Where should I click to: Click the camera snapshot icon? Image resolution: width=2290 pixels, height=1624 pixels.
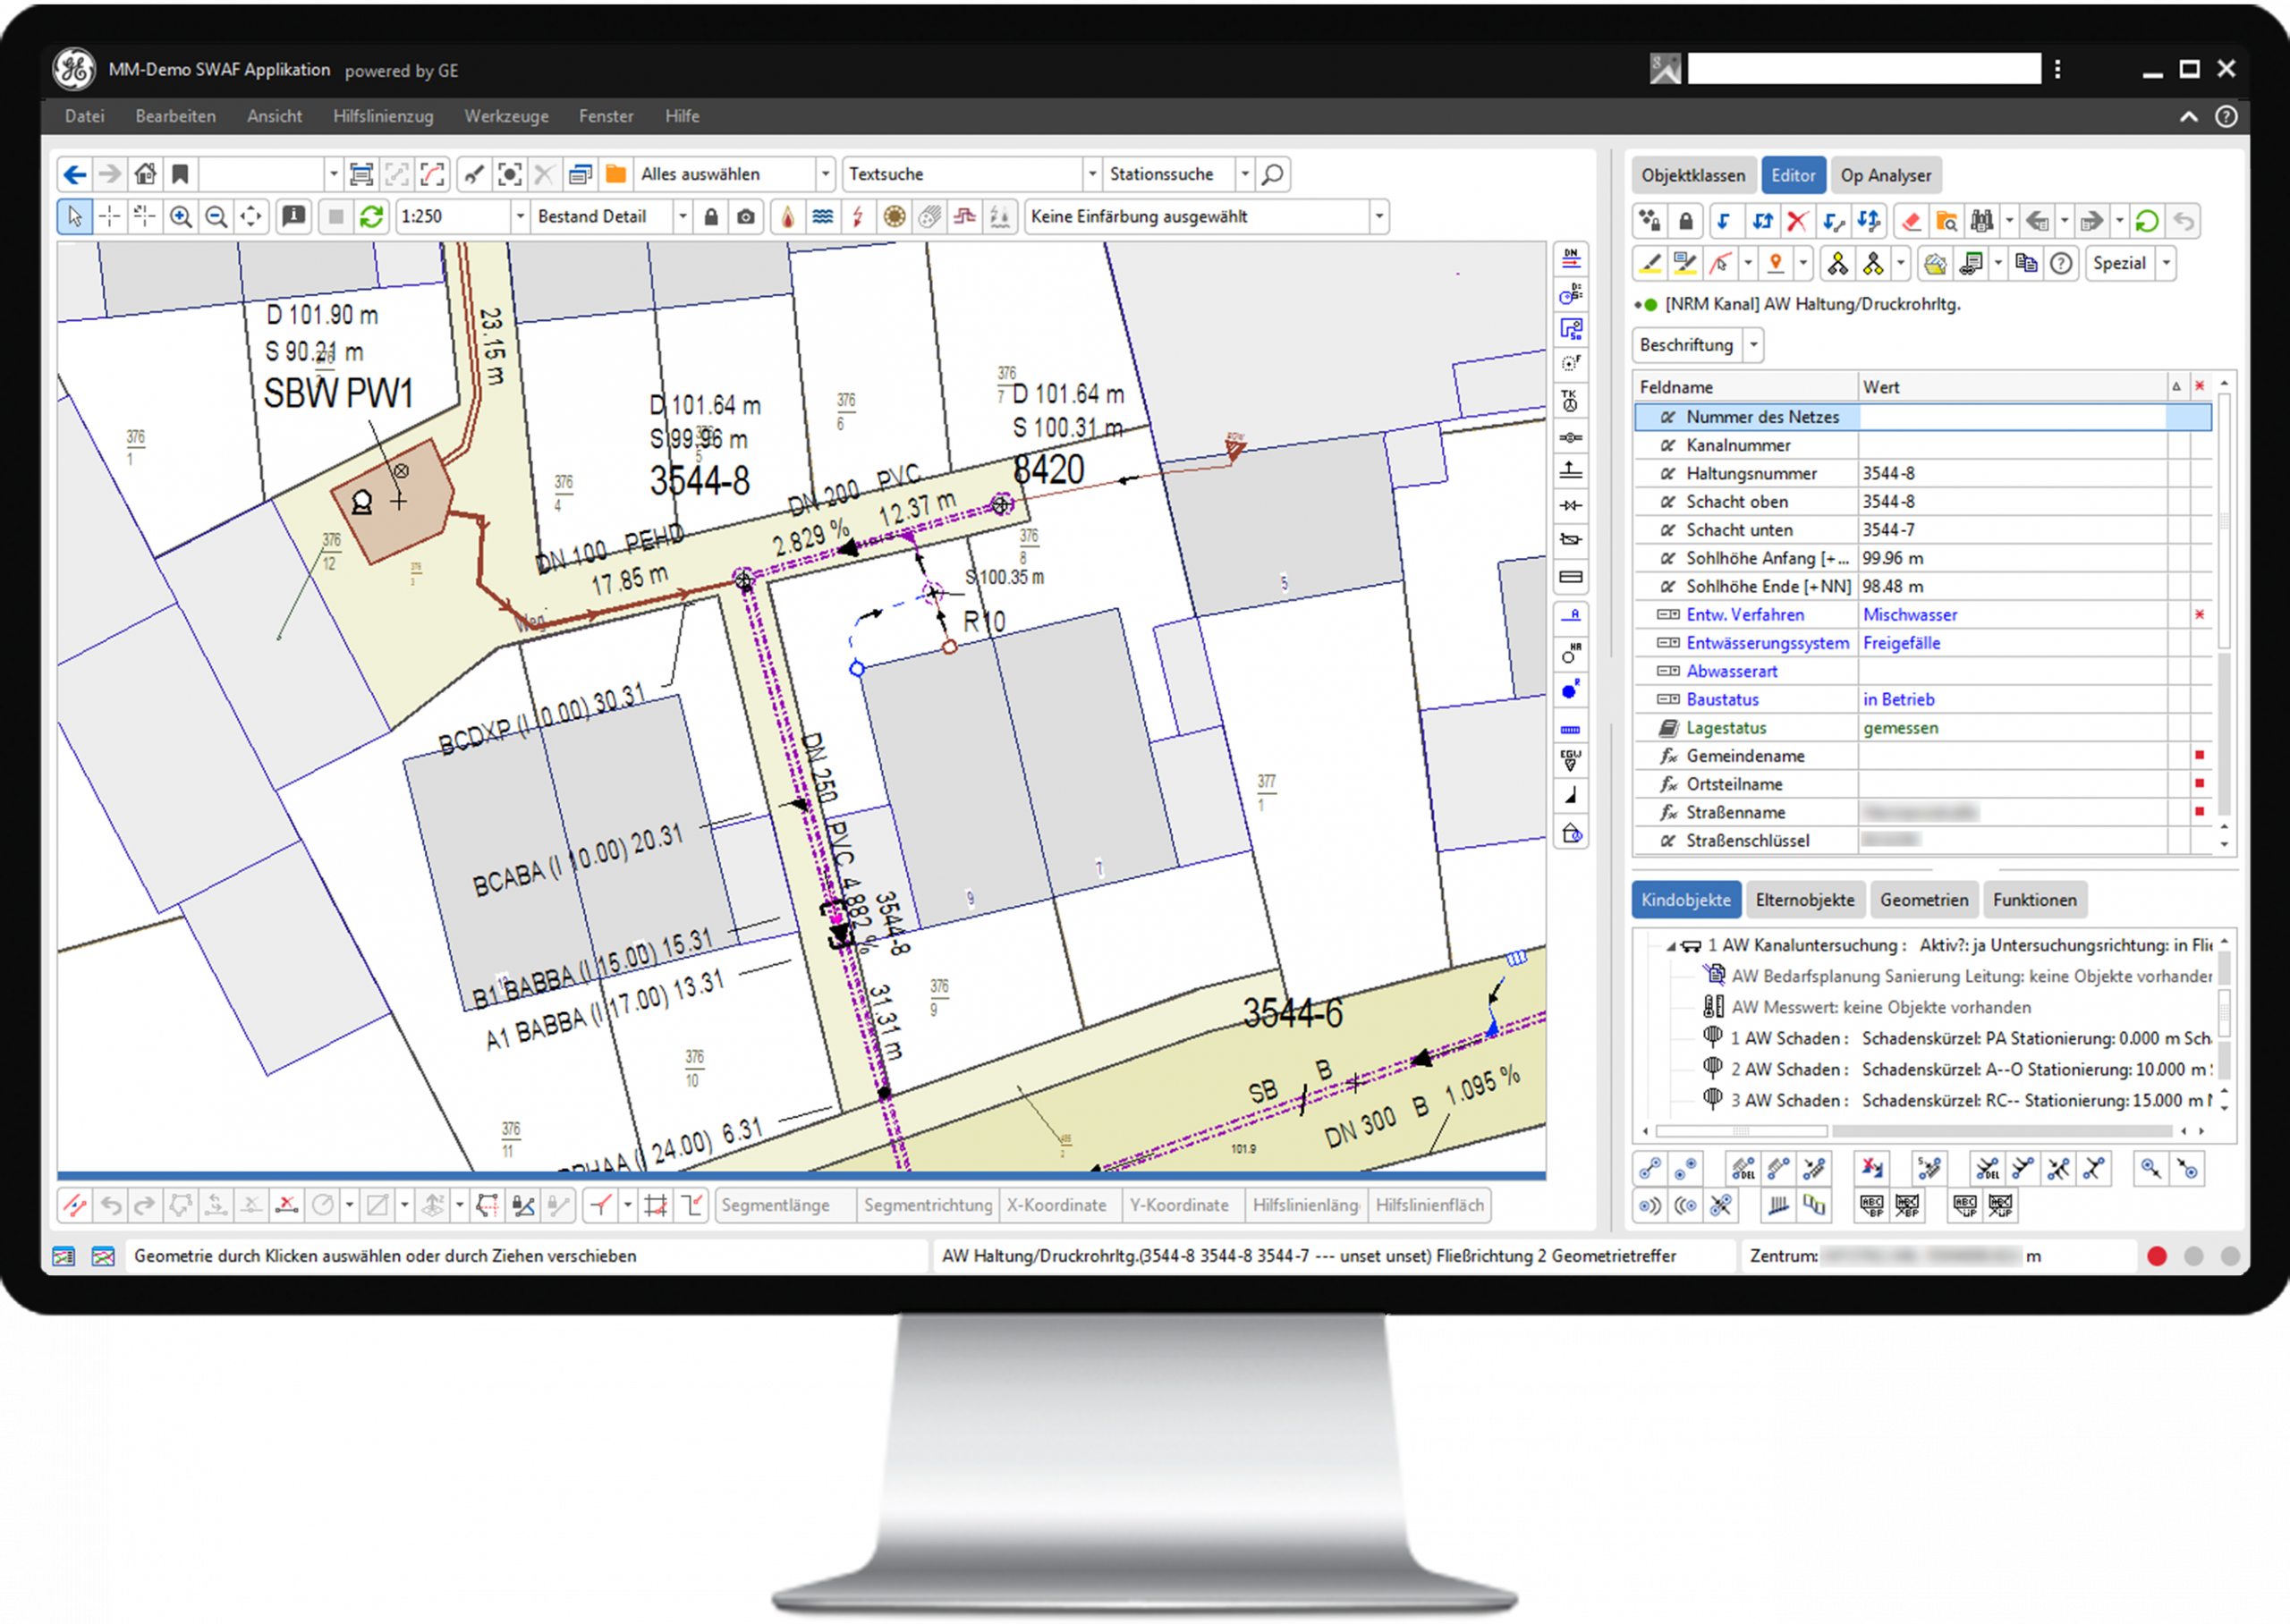[746, 217]
